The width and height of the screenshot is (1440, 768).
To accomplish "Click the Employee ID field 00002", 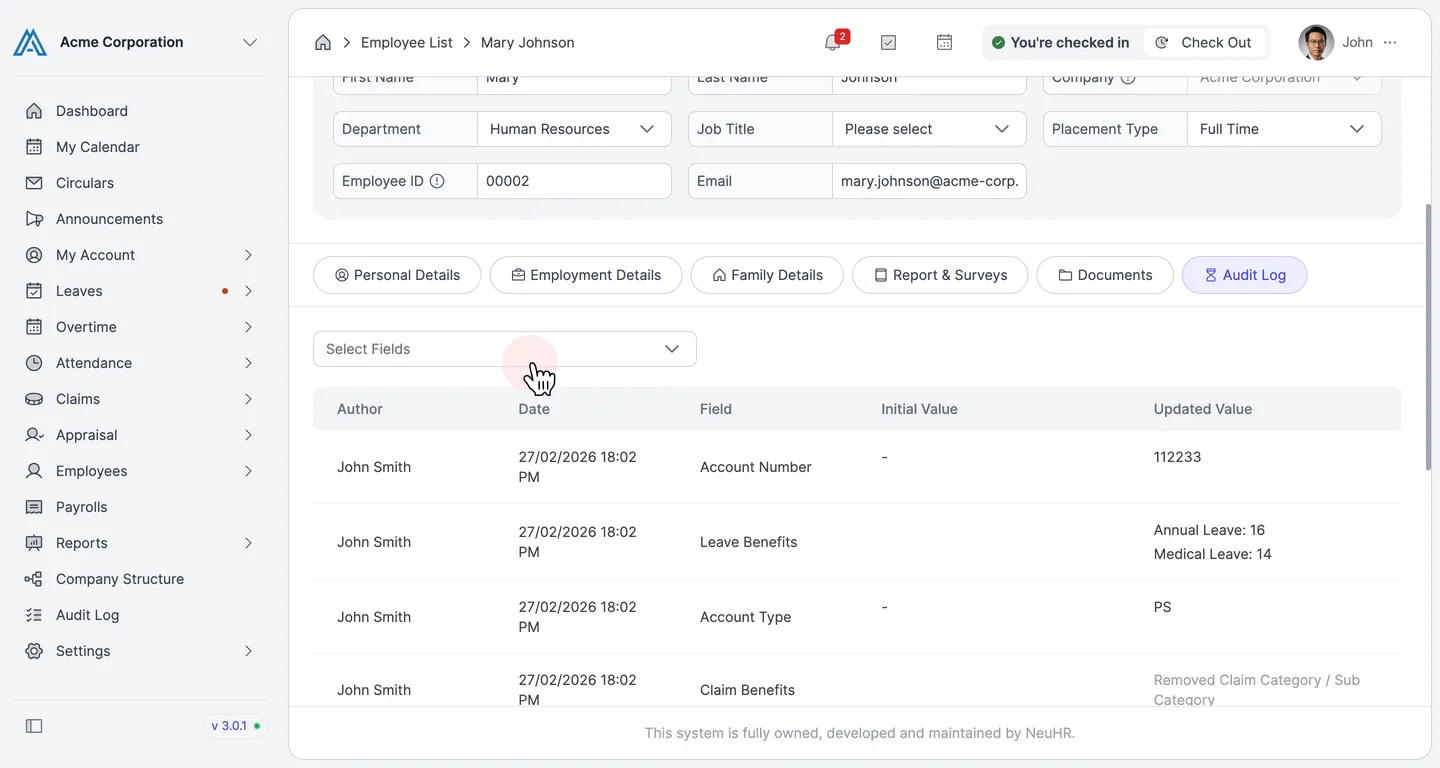I will (574, 181).
